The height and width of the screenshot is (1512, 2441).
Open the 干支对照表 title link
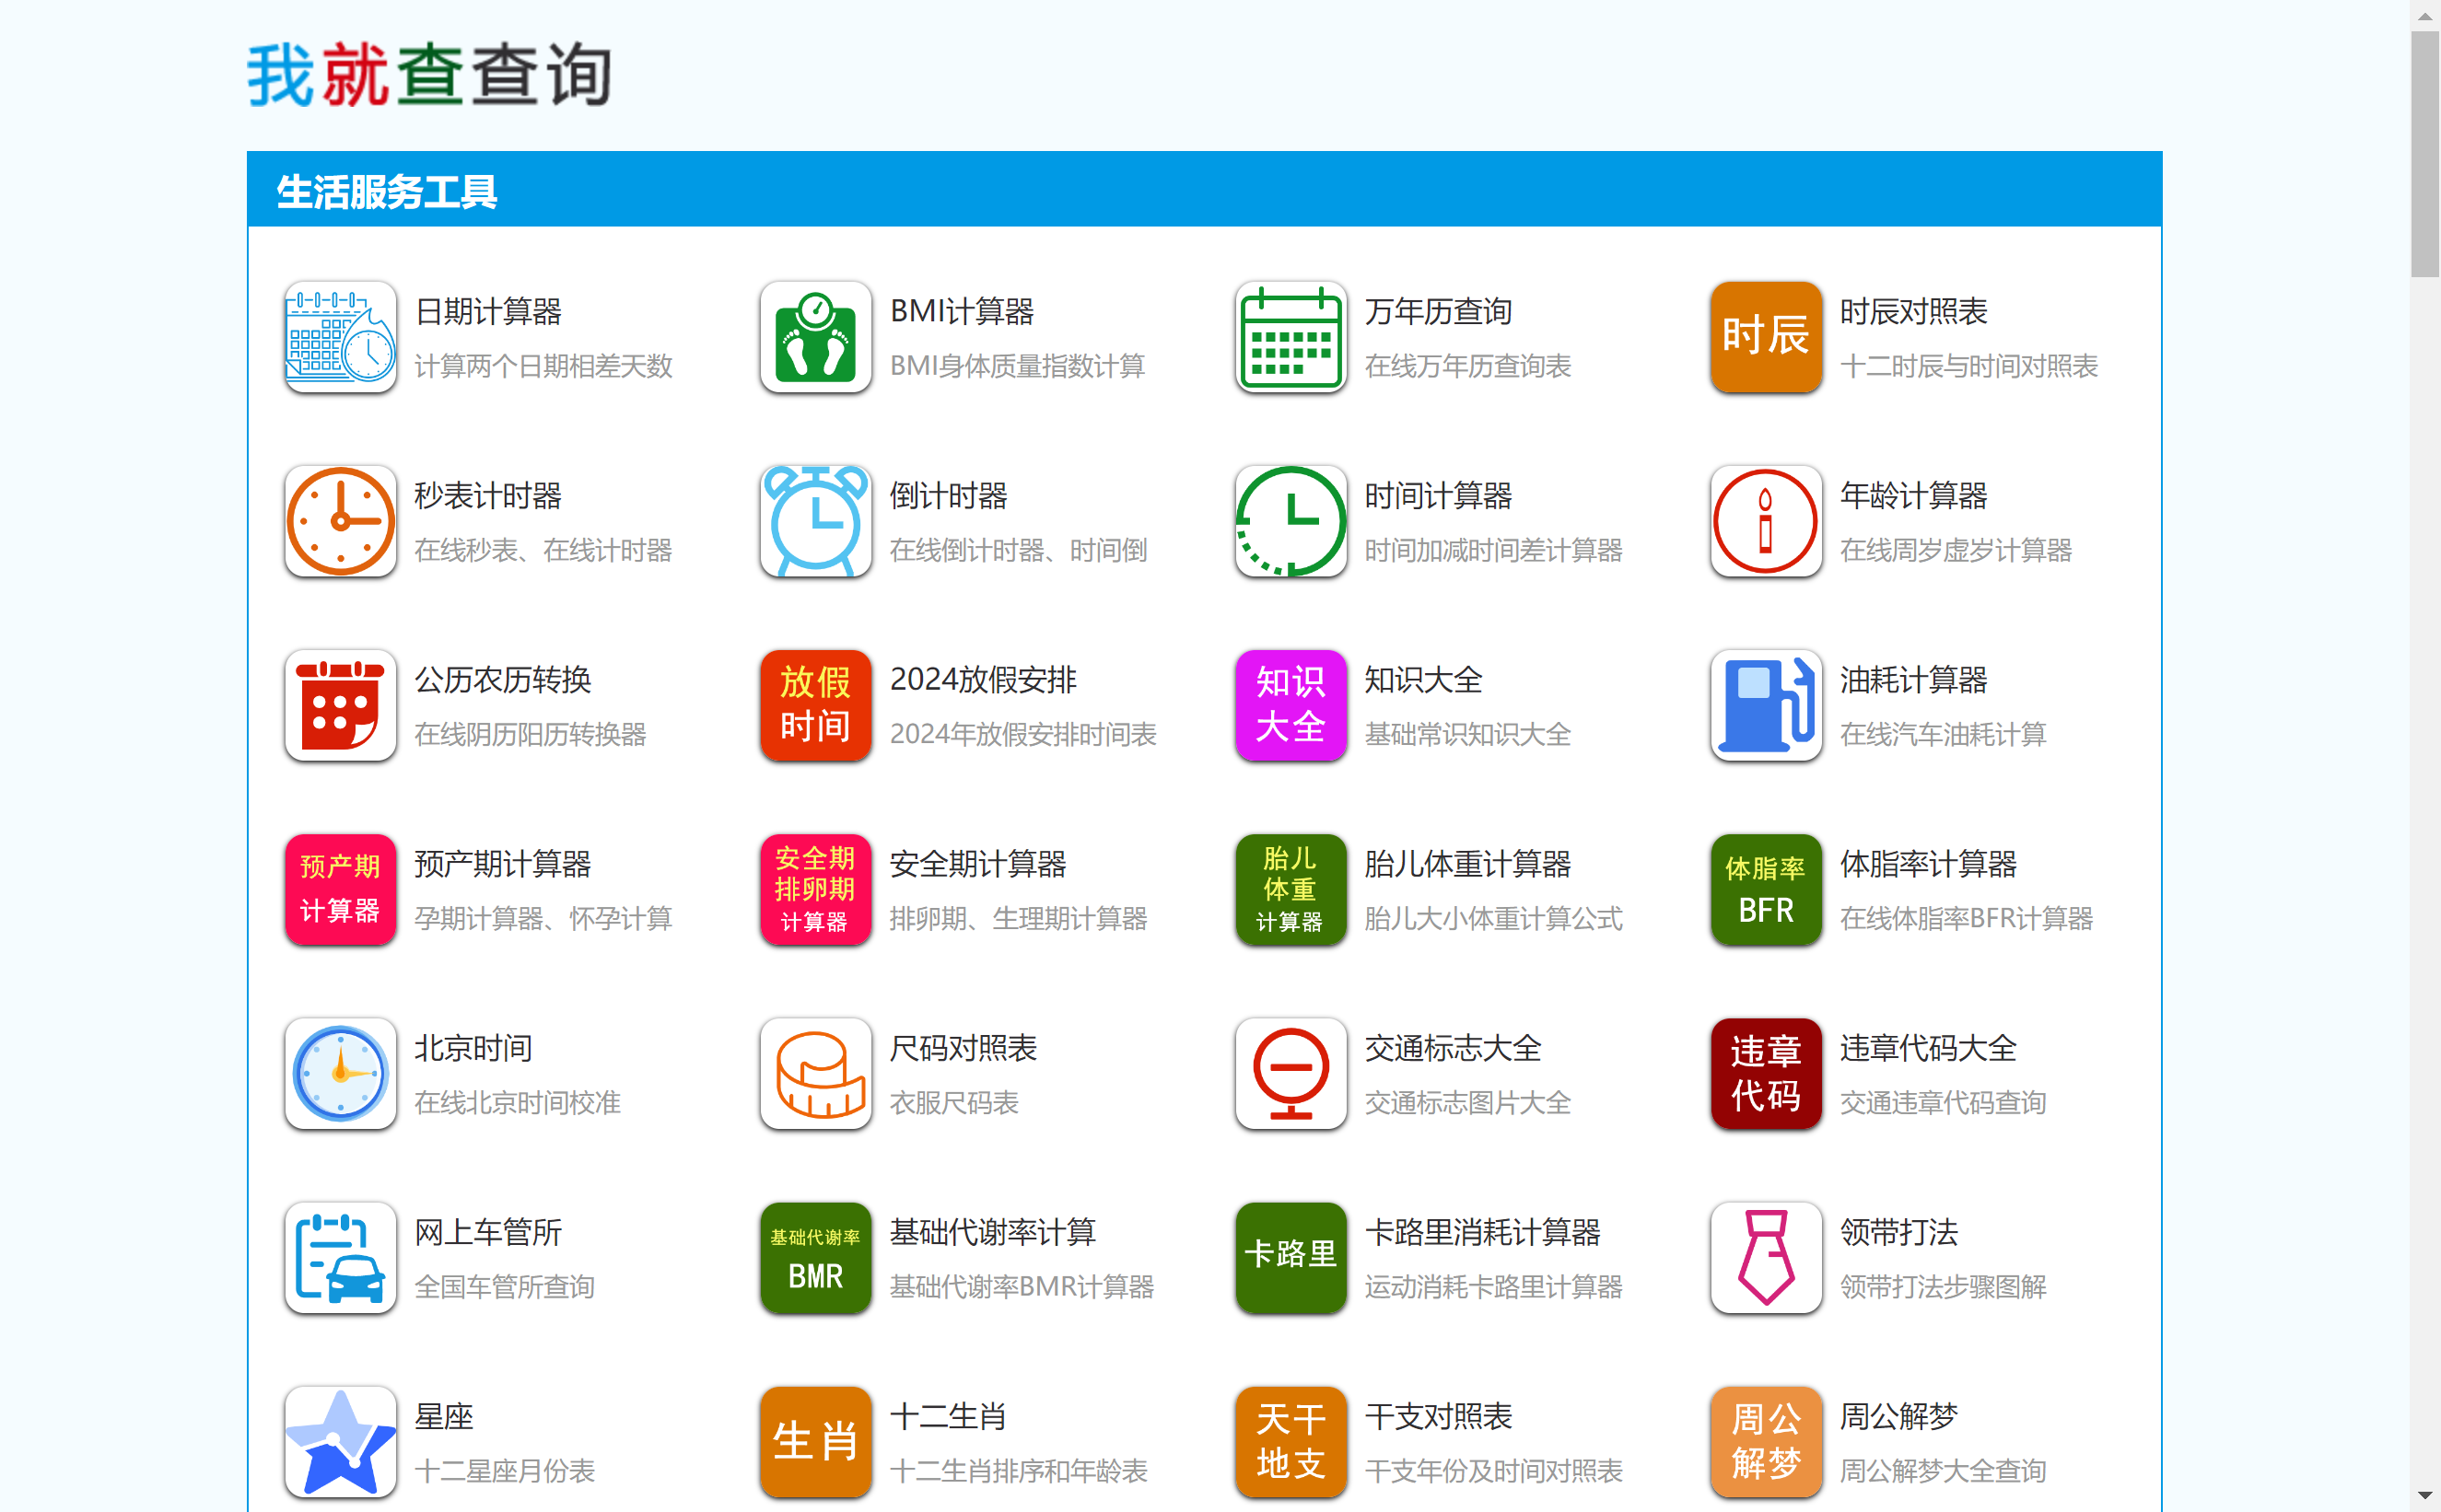tap(1438, 1416)
